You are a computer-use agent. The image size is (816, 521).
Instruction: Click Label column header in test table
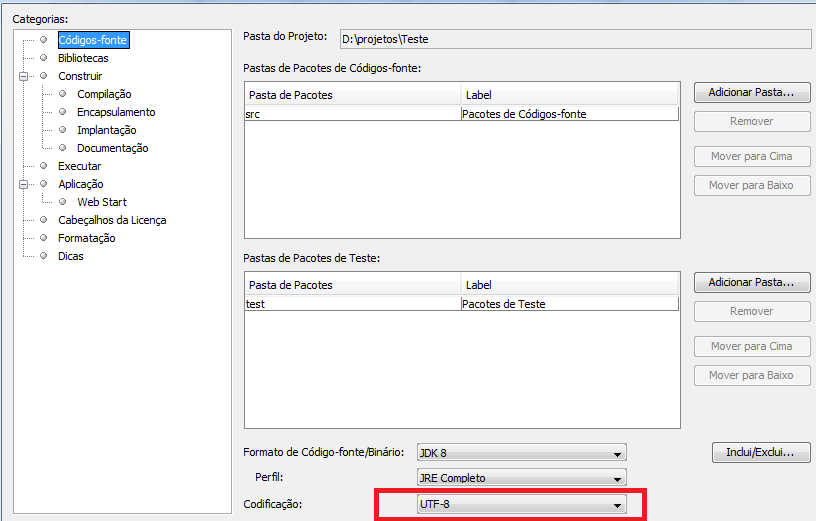point(570,285)
